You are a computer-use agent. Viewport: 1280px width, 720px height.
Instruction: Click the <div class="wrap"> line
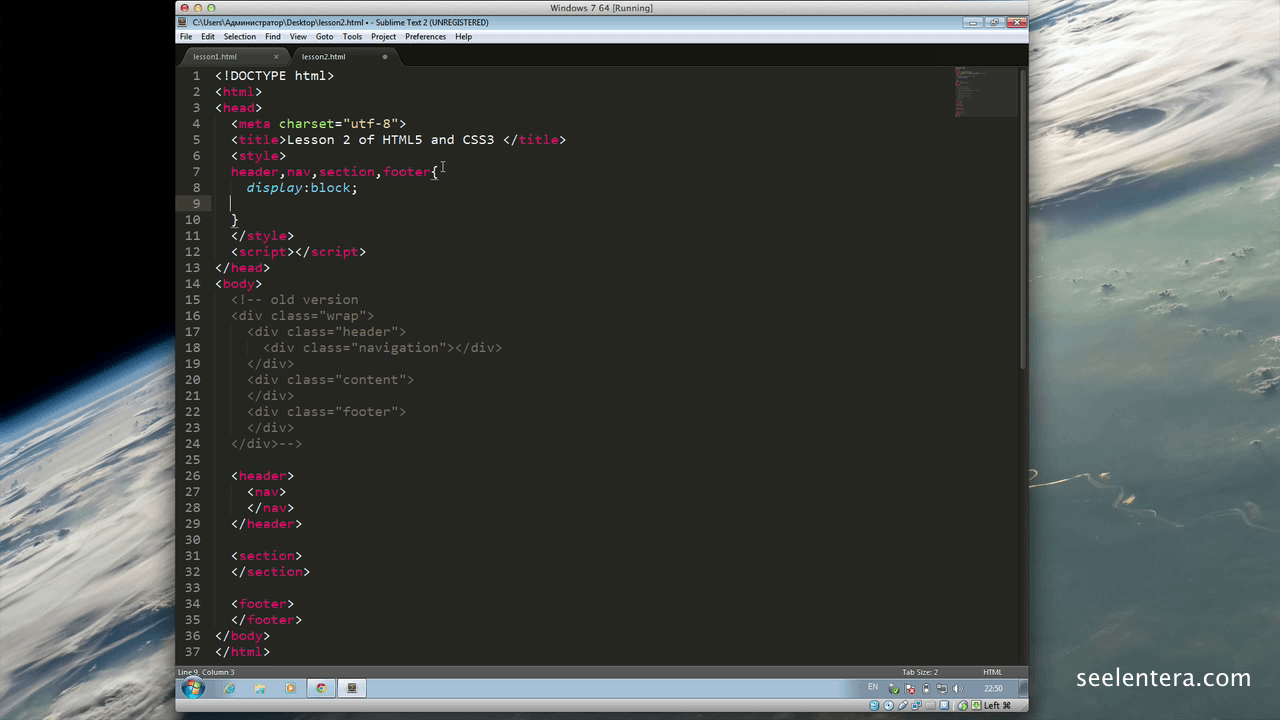point(302,316)
